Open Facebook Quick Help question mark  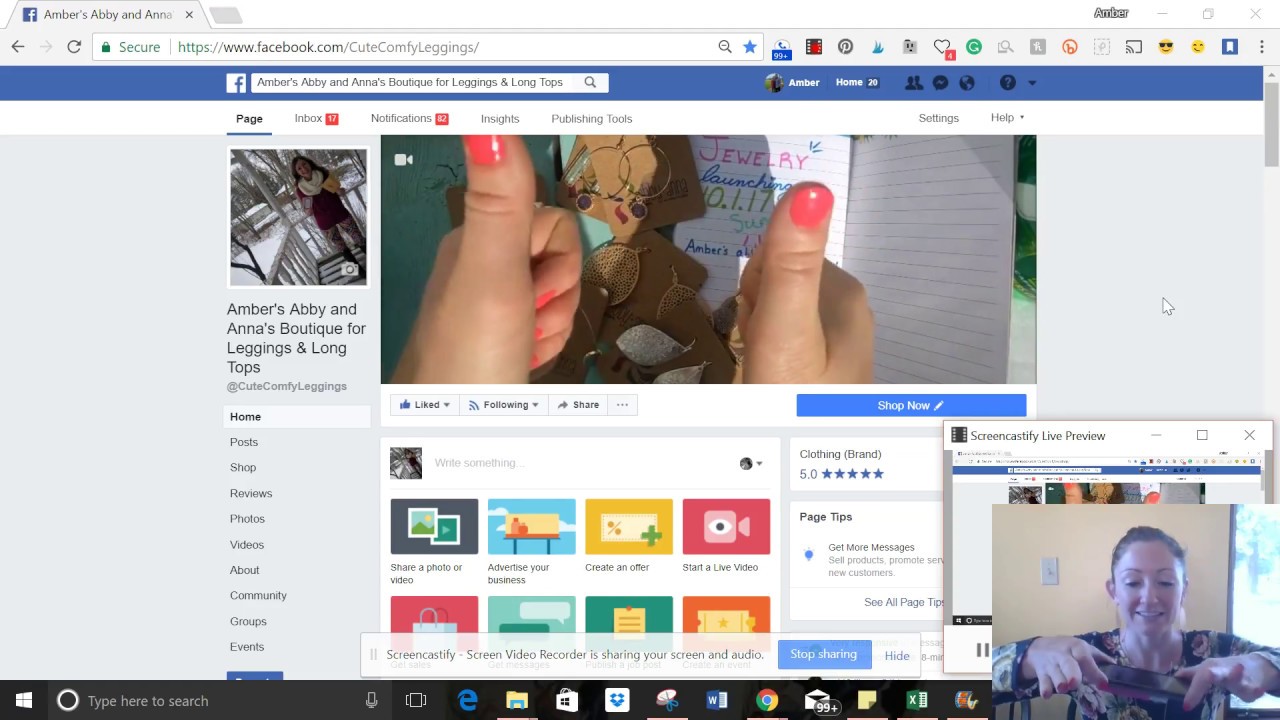pos(1008,83)
